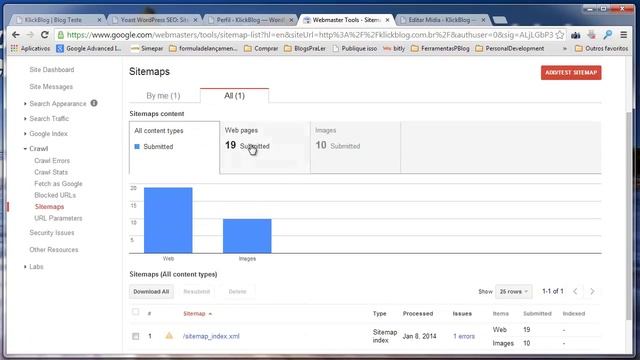Open the /sitemap_index.xml link

(x=211, y=336)
